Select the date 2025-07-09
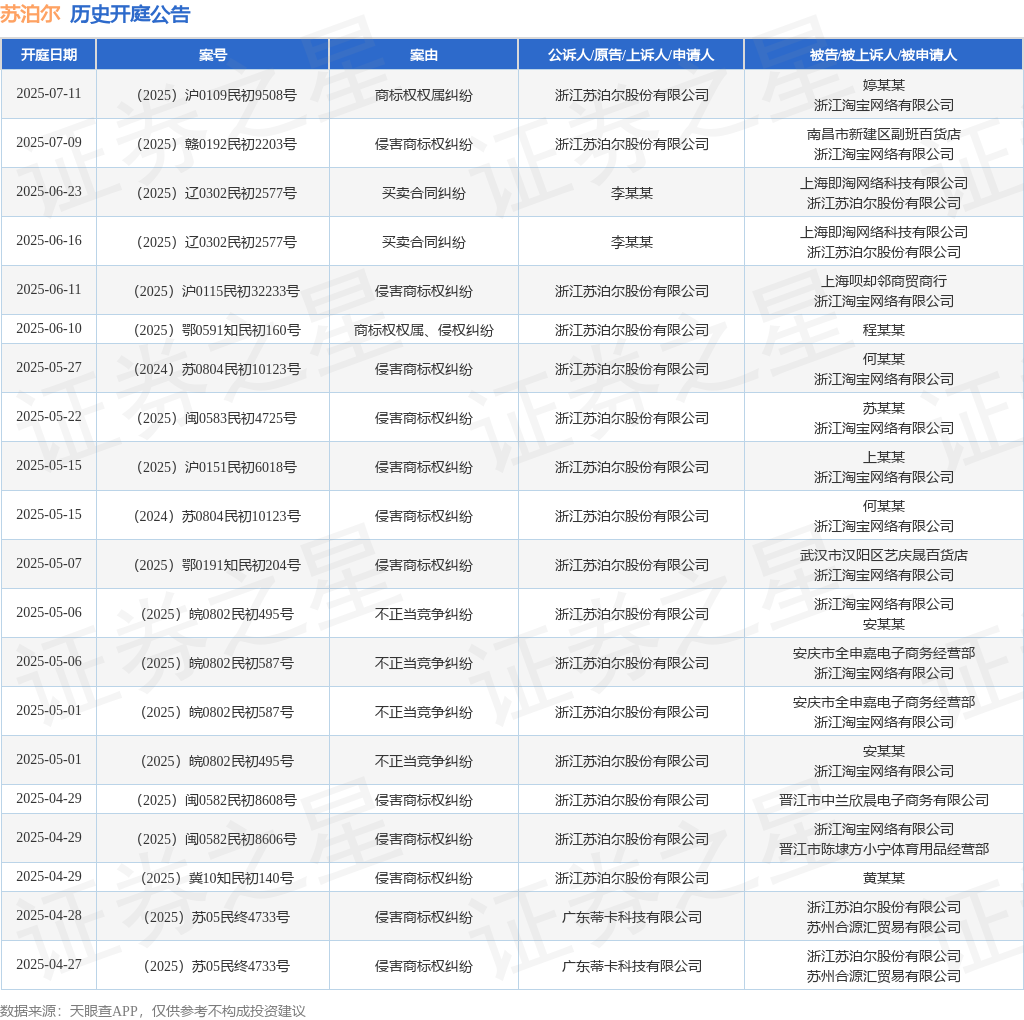Viewport: 1024px width, 1020px height. pos(49,142)
